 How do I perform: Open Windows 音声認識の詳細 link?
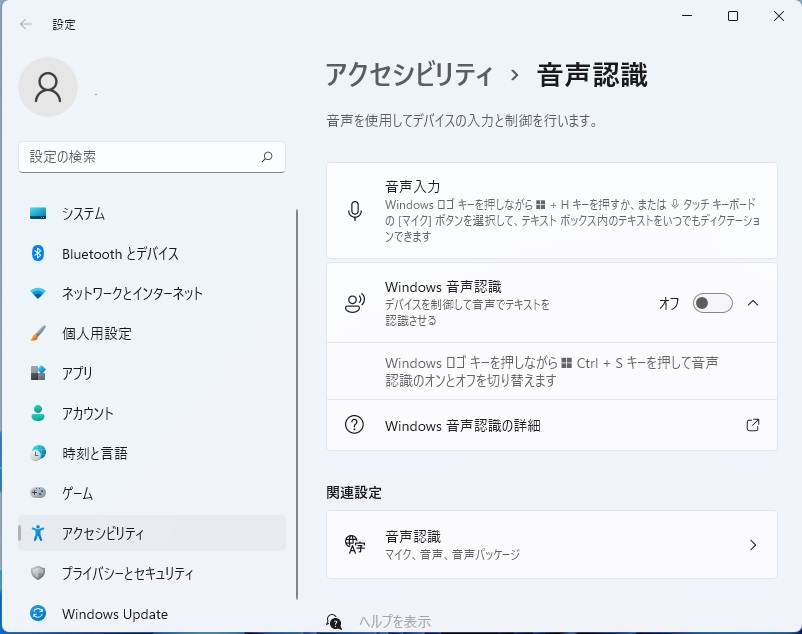pyautogui.click(x=552, y=425)
